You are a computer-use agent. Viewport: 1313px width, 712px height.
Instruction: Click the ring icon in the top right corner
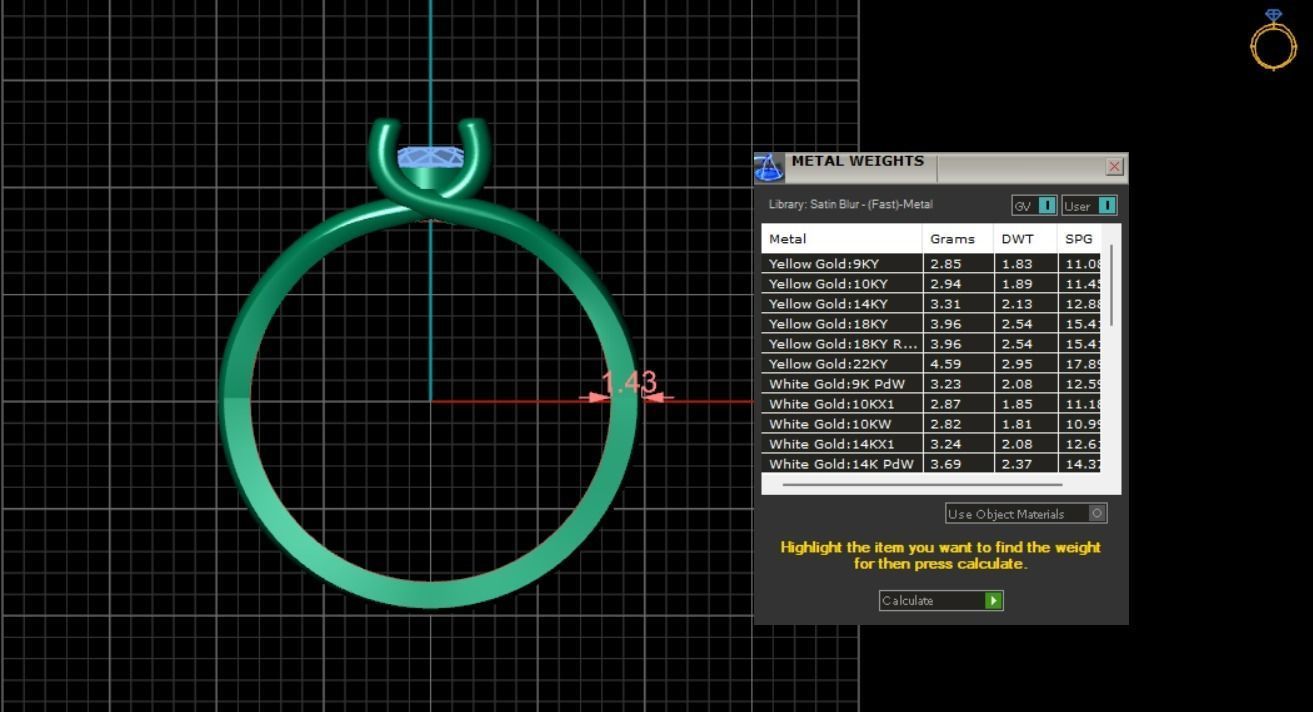[1273, 40]
